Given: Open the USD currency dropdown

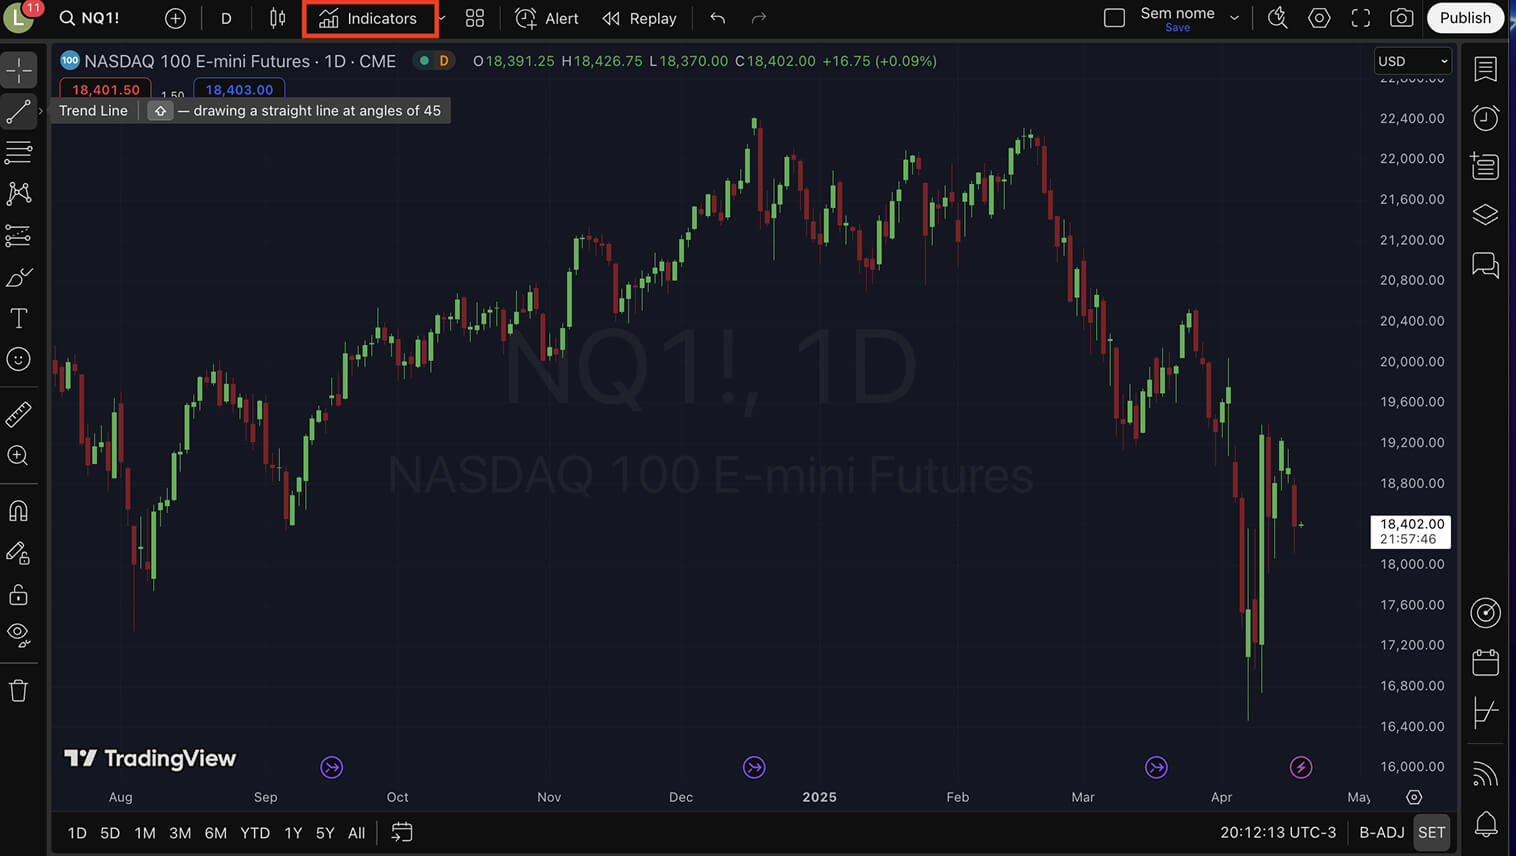Looking at the screenshot, I should [x=1412, y=61].
